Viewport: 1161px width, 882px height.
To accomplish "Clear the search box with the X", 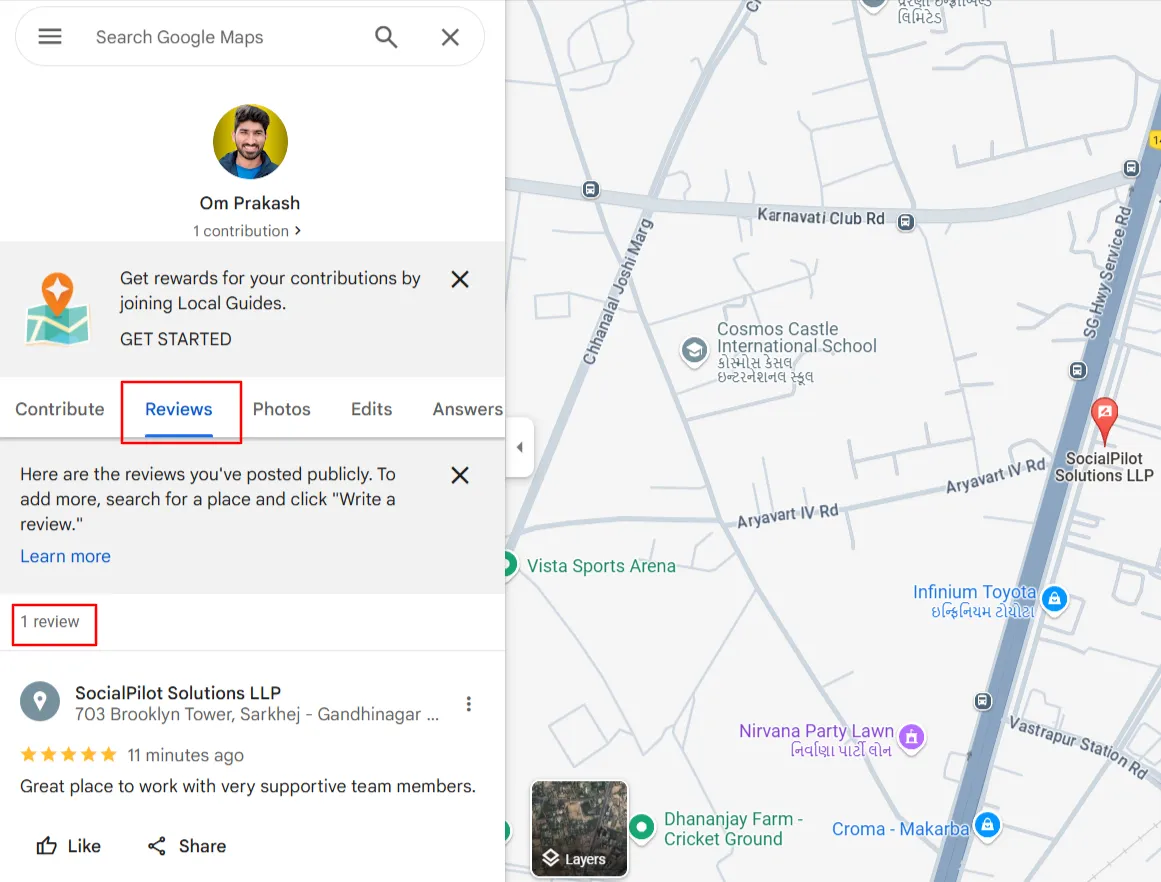I will 449,36.
